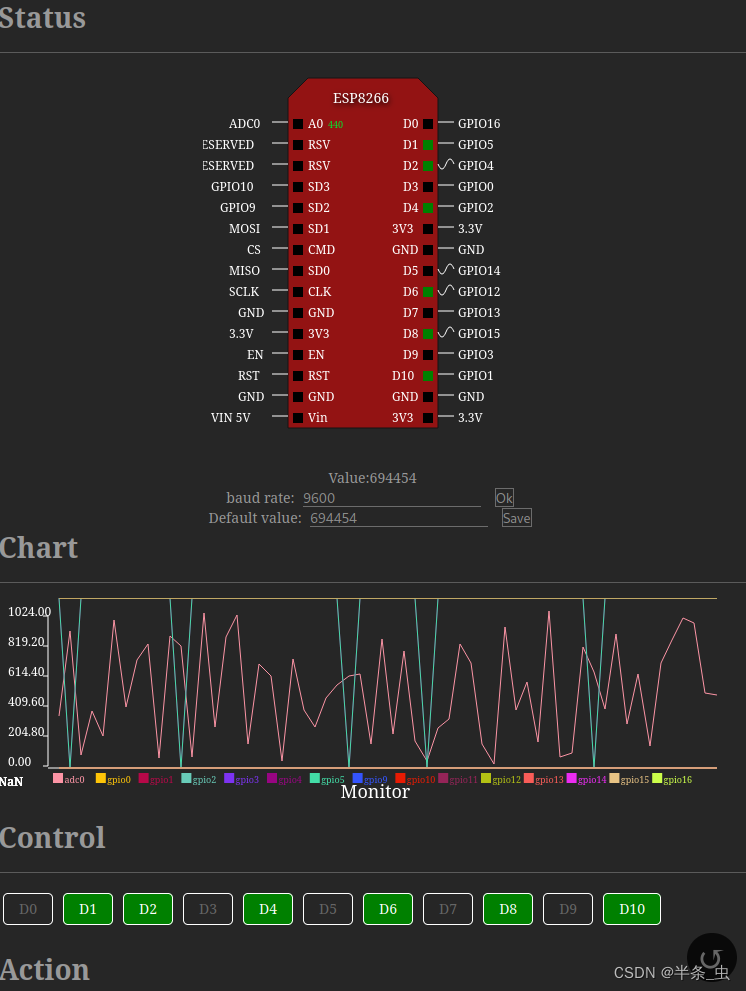Click the SD3 pin square
Screen dimensions: 746x991
[298, 186]
